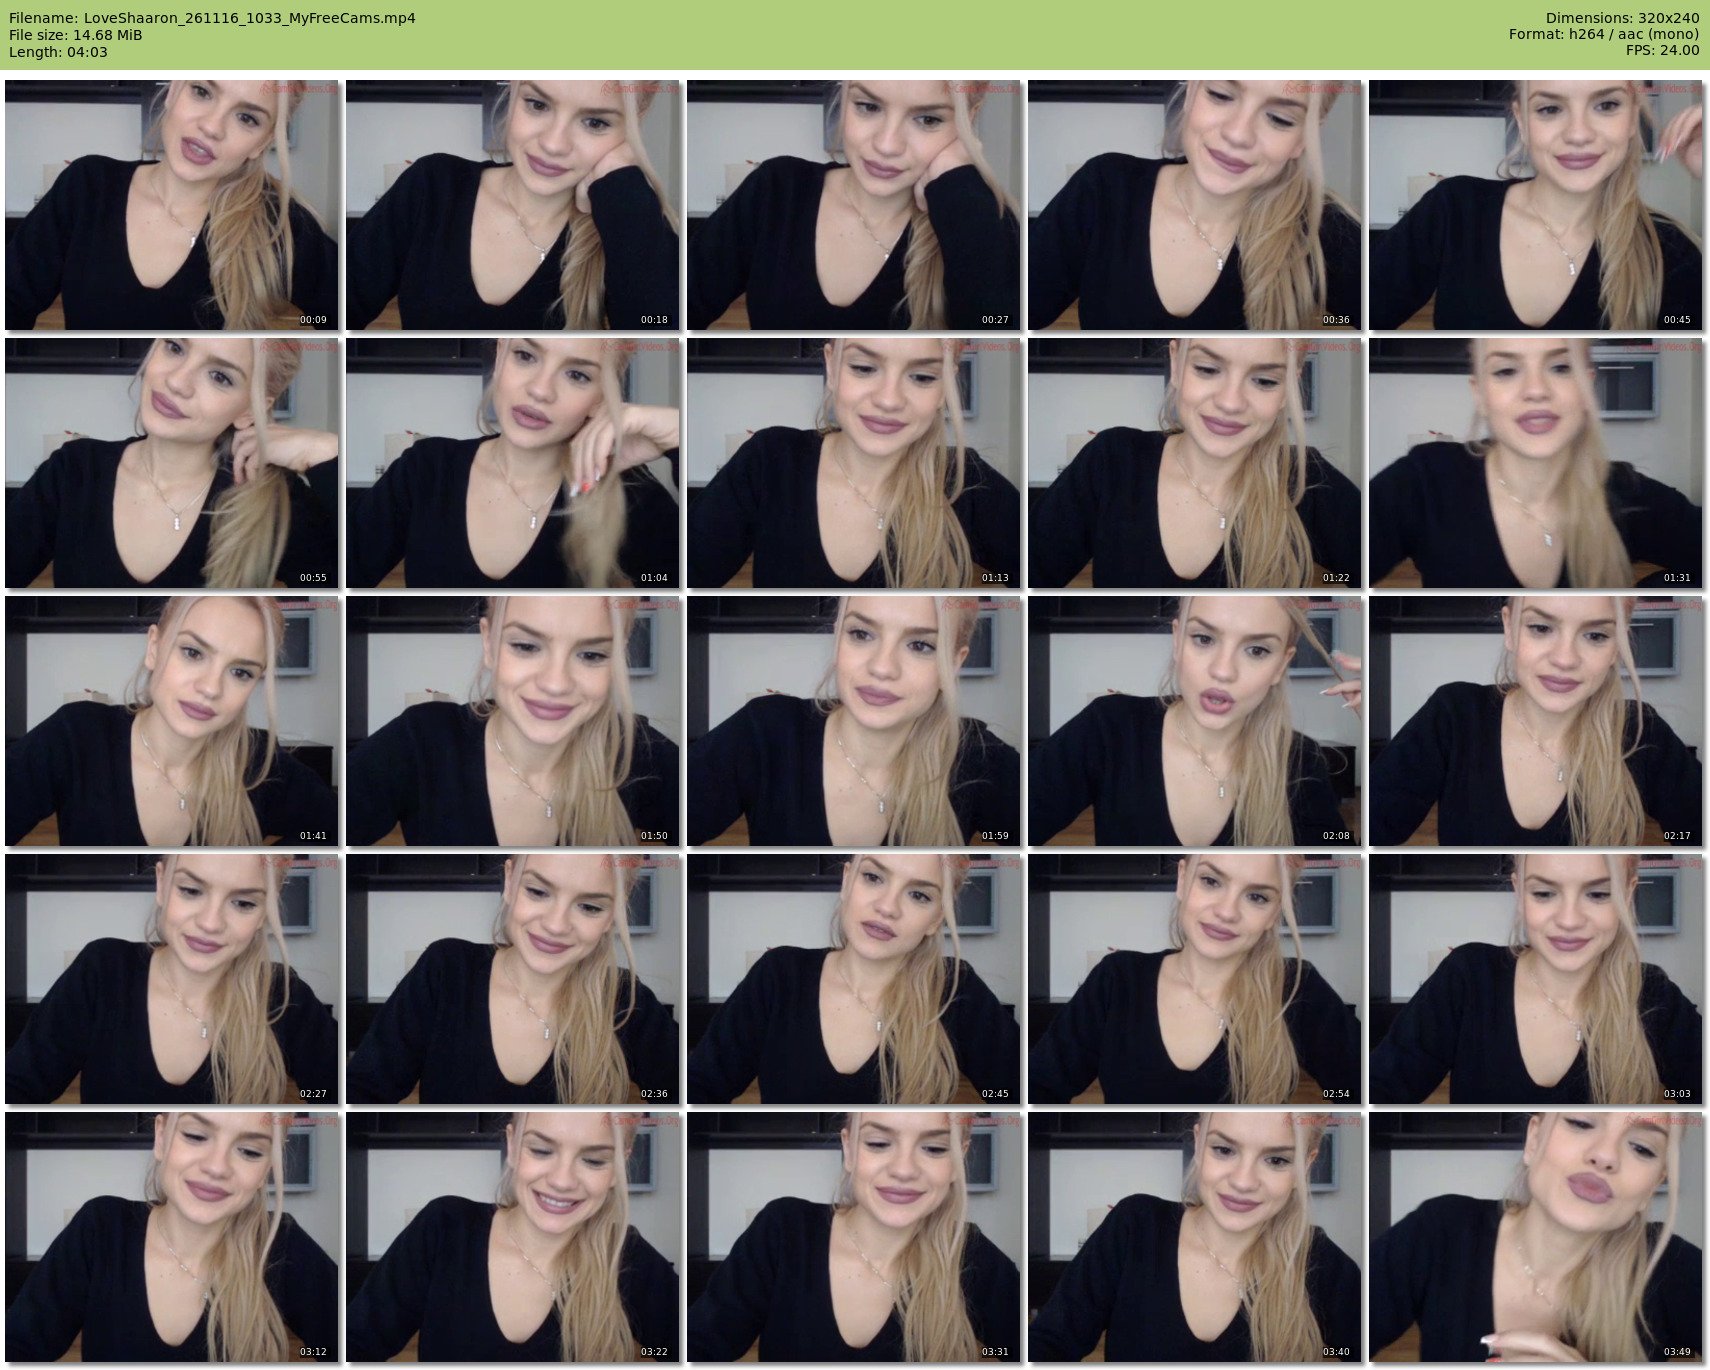Select the 01:22 video frame
Image resolution: width=1710 pixels, height=1370 pixels.
click(x=1195, y=463)
